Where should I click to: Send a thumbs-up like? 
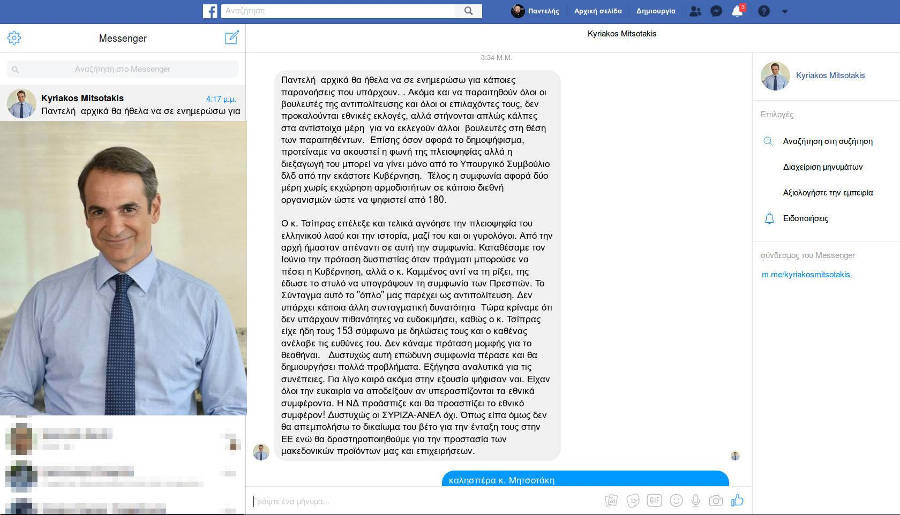click(x=738, y=499)
